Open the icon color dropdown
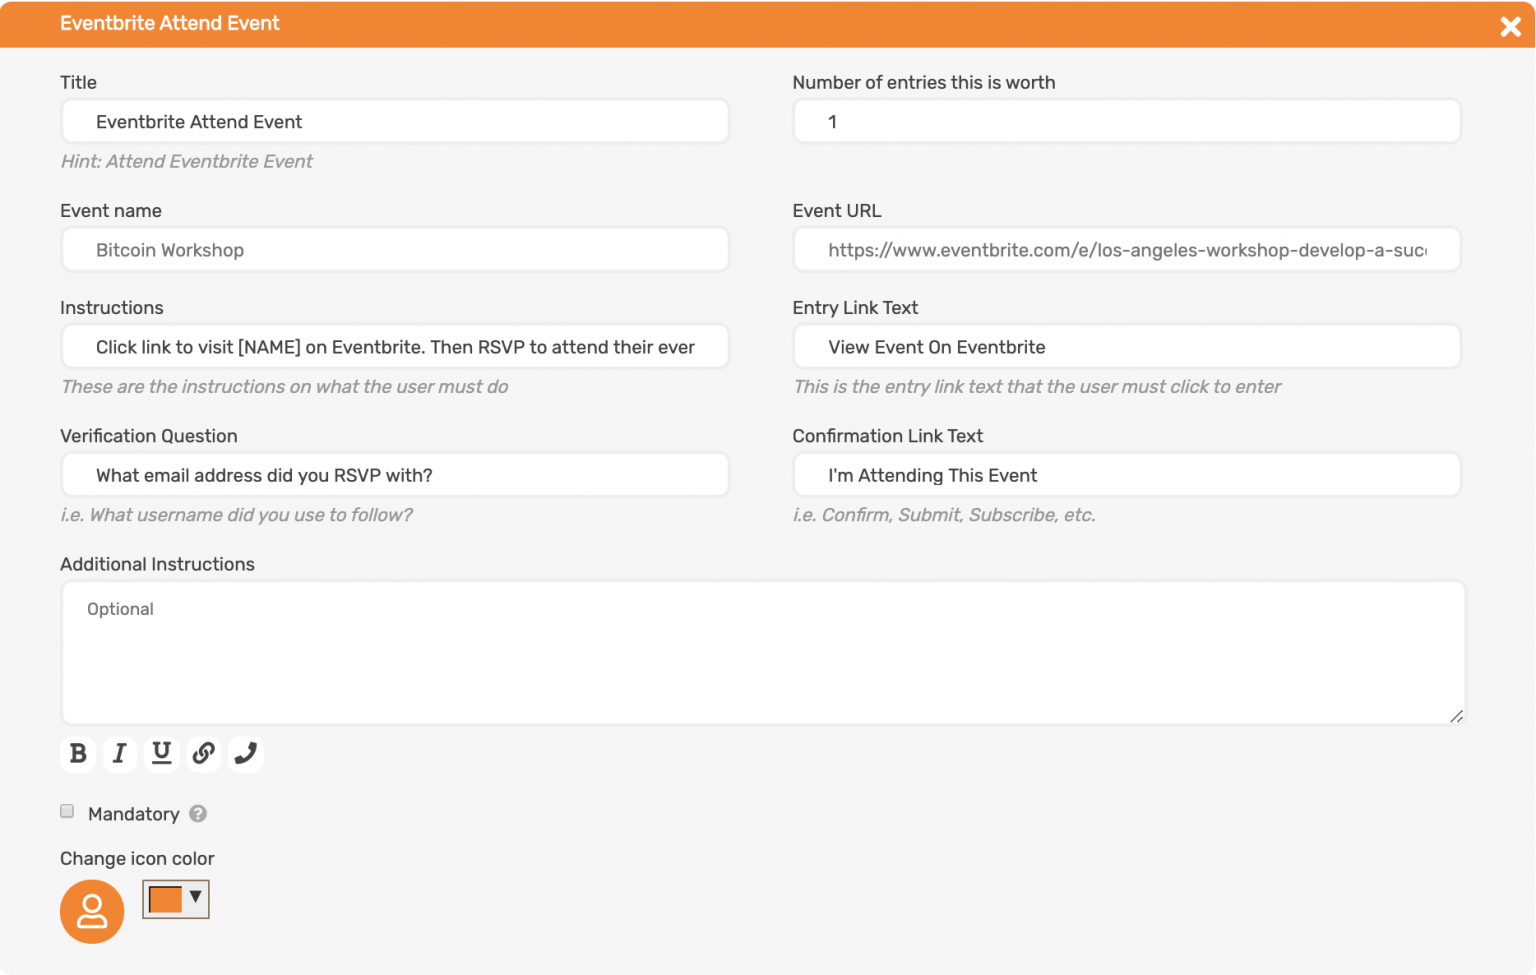Image resolution: width=1536 pixels, height=975 pixels. [x=196, y=899]
